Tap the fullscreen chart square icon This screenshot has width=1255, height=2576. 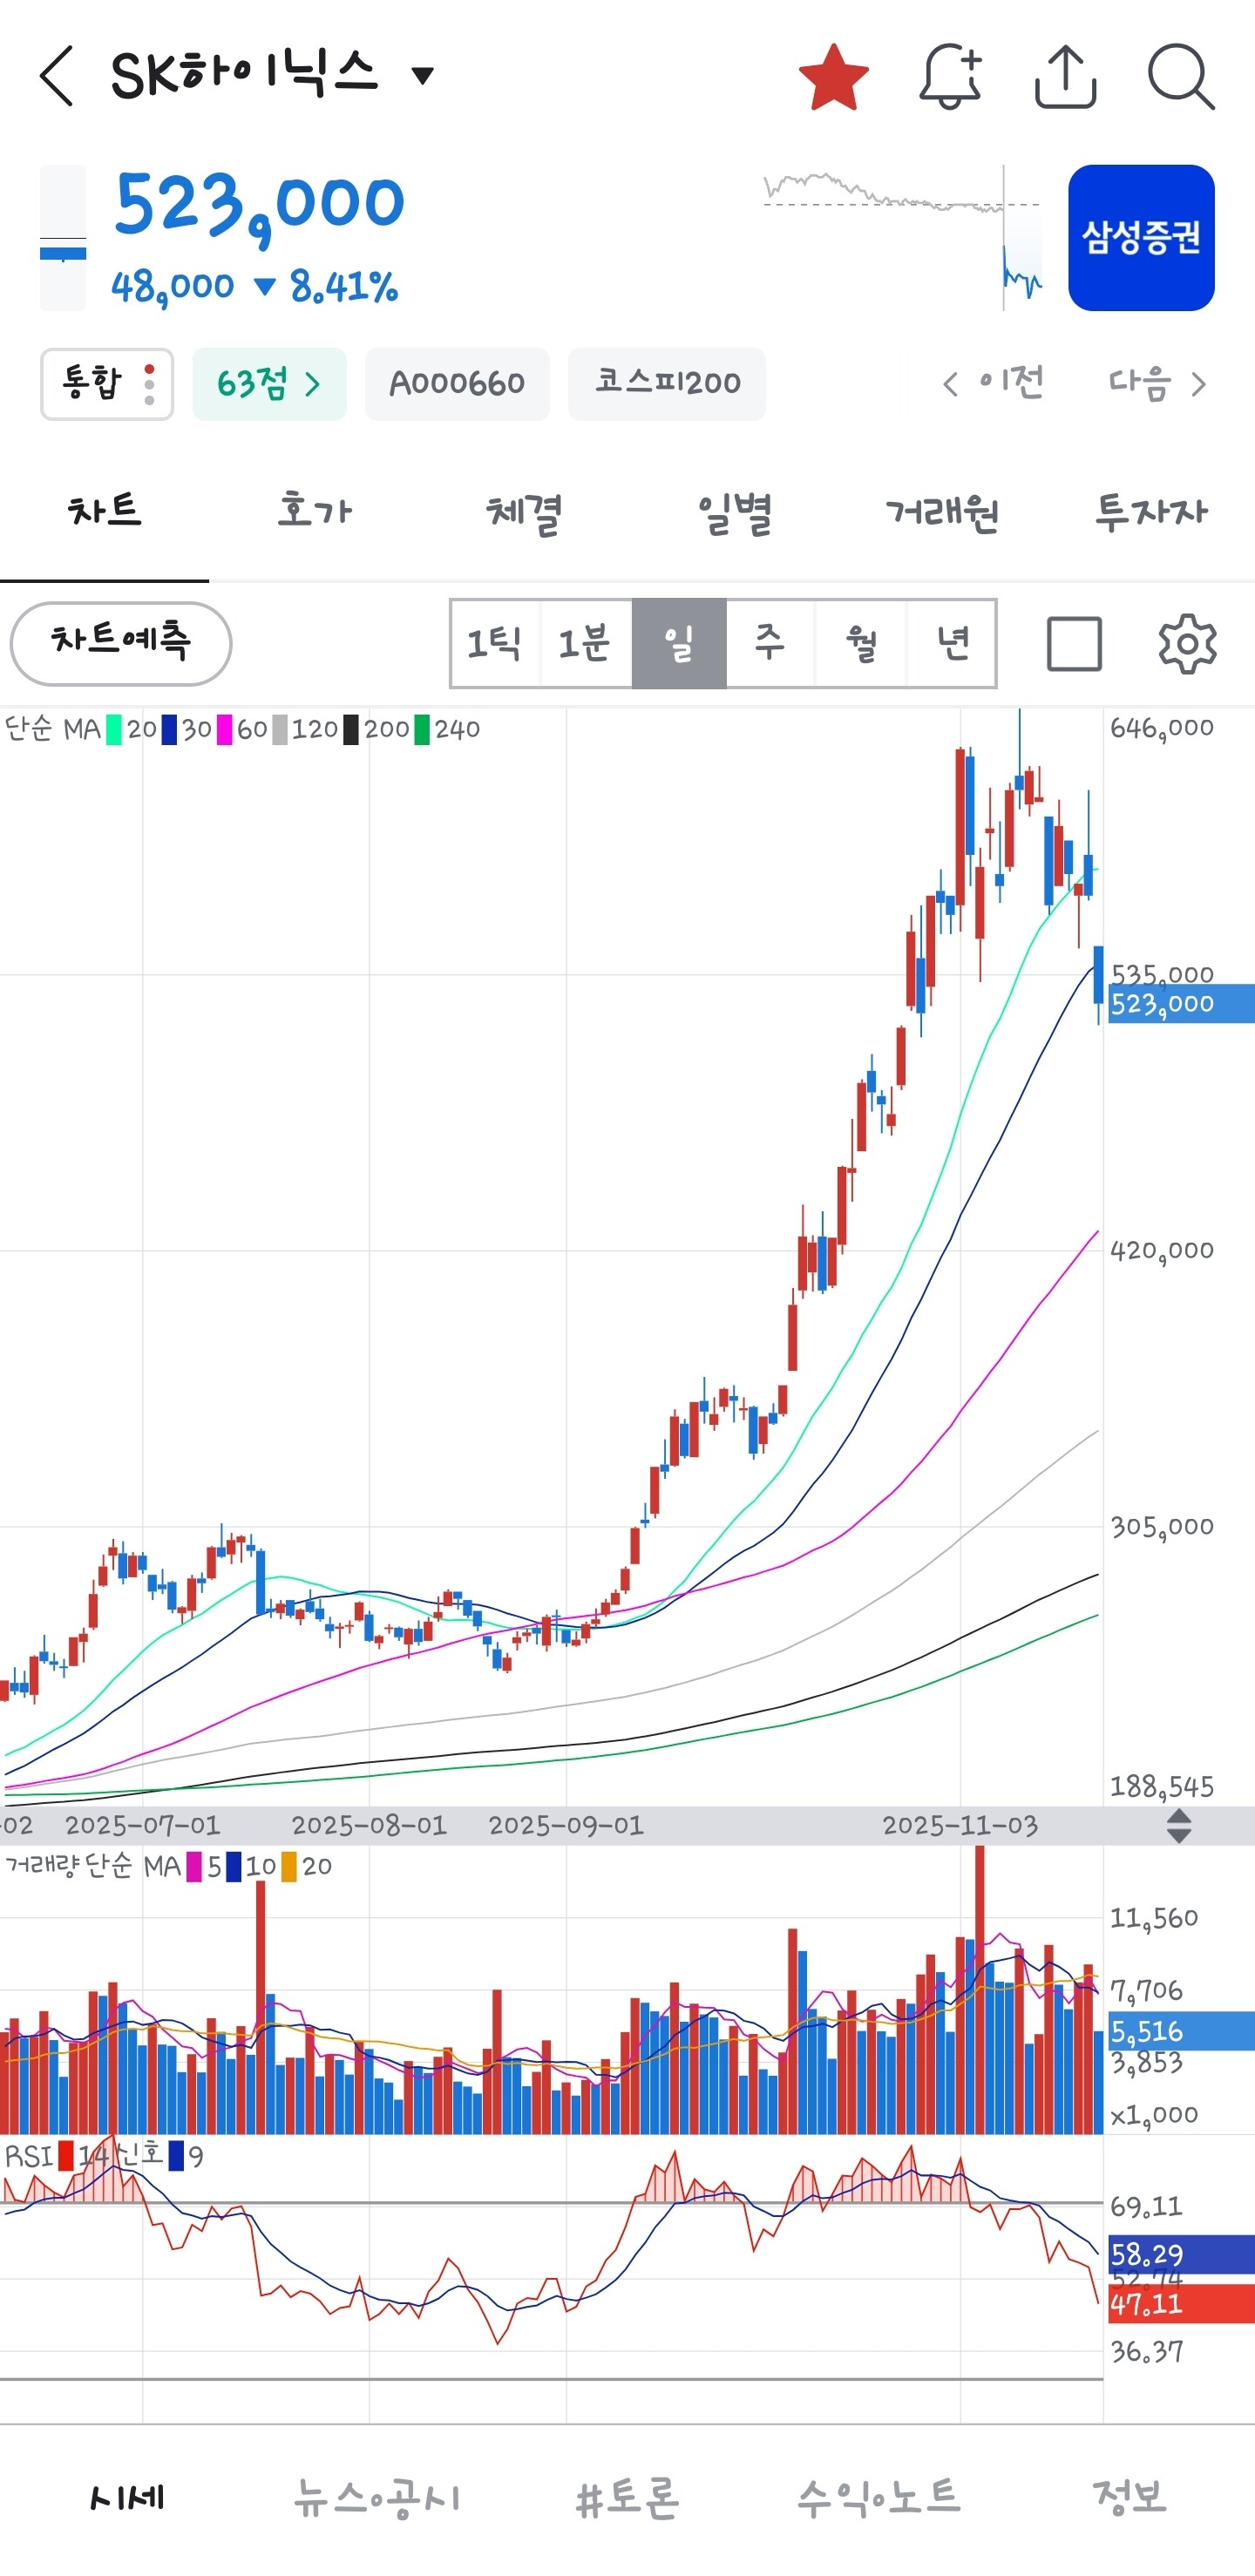(x=1074, y=644)
